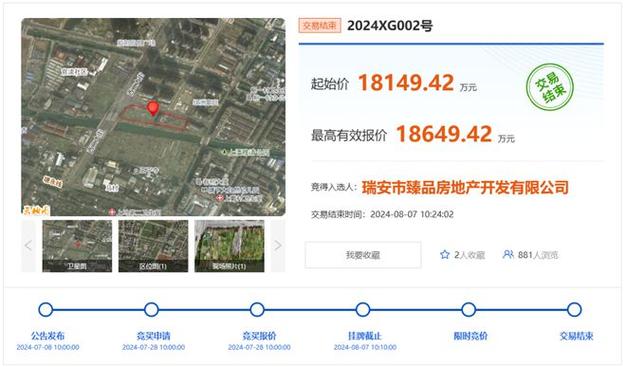626x367 pixels.
Task: Click the end time 2024-08-07 10:24:02
Action: tap(412, 214)
